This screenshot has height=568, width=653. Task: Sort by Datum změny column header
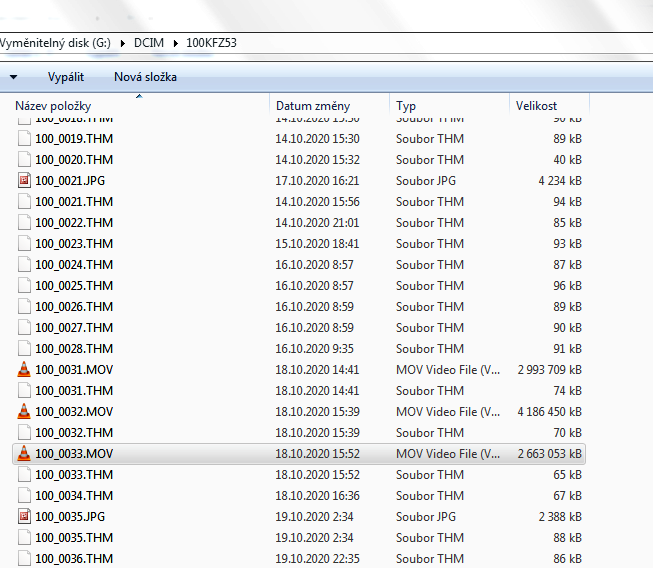click(313, 106)
